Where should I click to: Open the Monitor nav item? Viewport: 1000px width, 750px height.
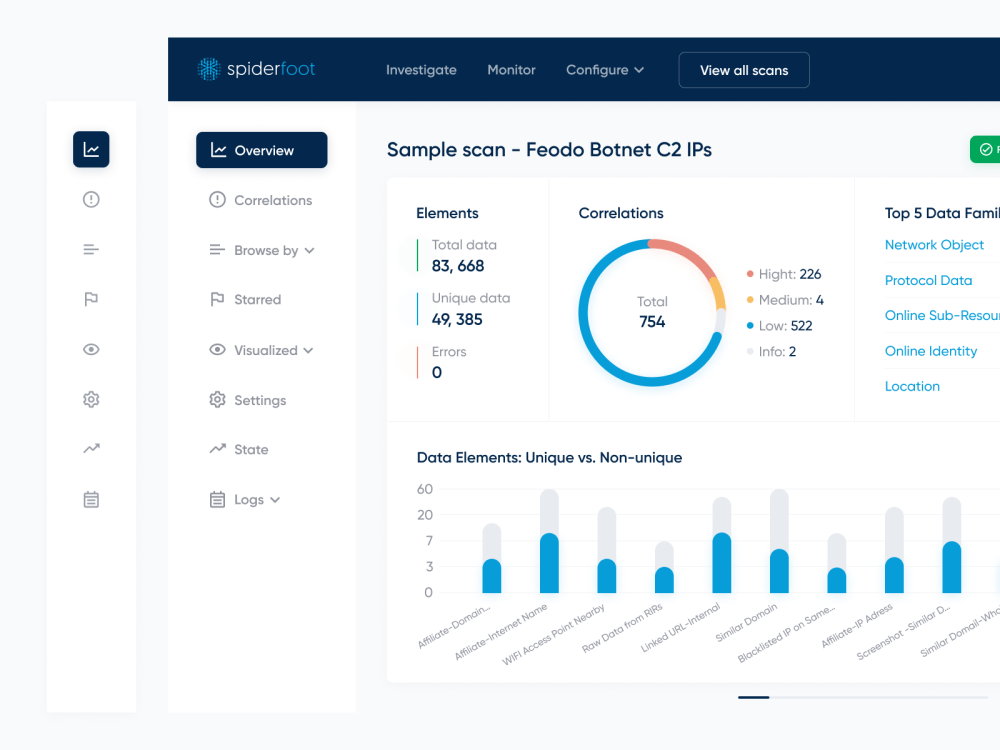[x=511, y=70]
